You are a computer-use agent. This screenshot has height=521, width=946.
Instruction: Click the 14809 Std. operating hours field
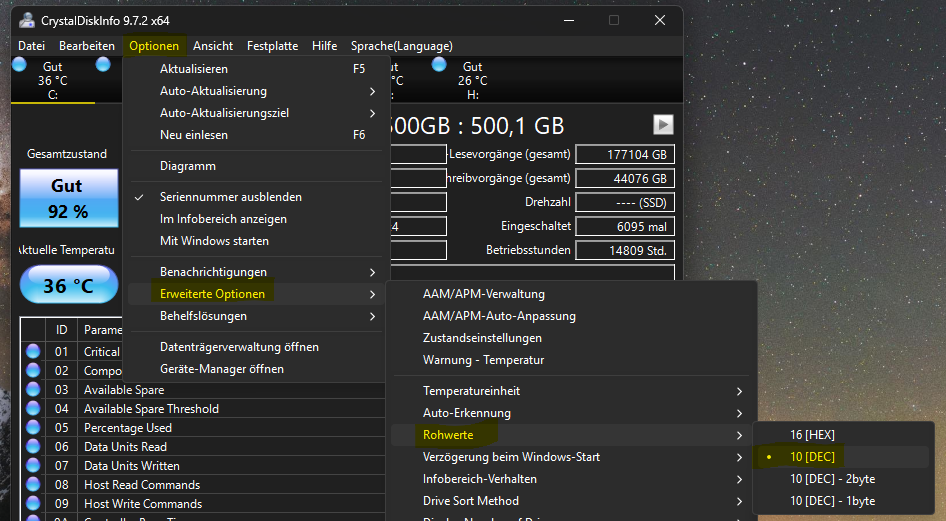click(625, 250)
